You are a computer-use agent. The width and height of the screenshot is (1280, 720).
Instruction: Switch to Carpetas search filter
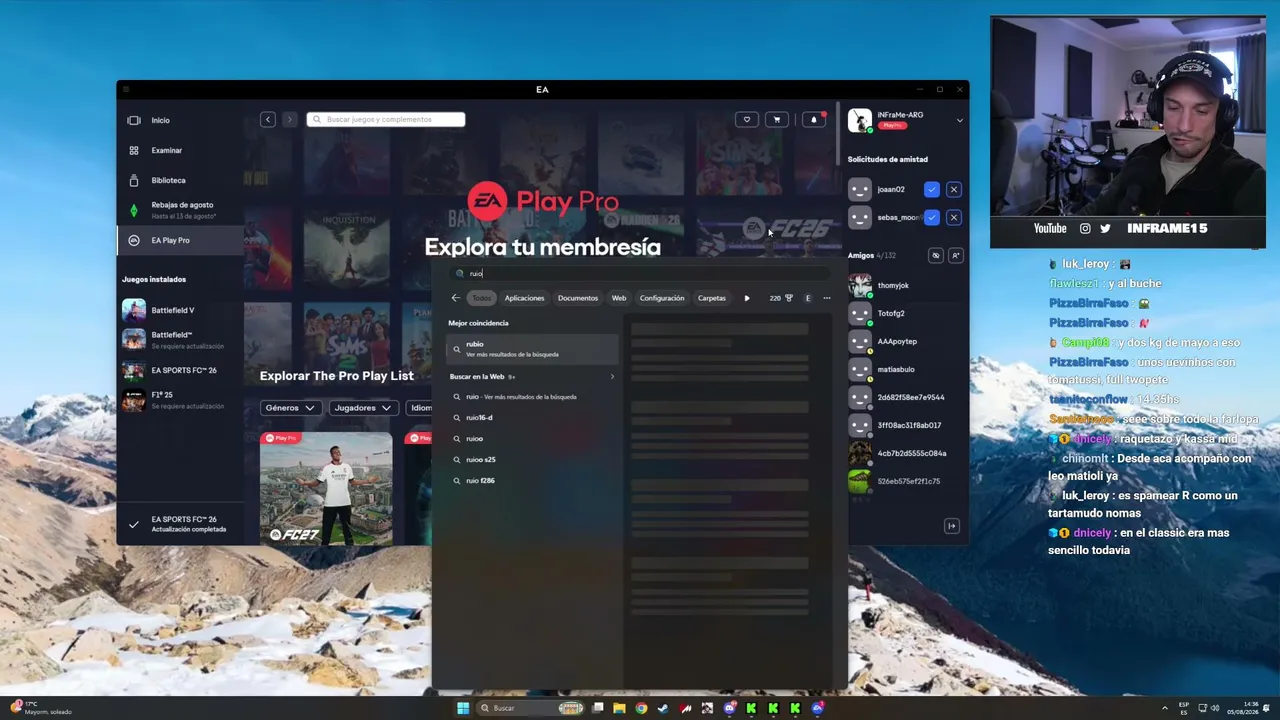tap(712, 298)
